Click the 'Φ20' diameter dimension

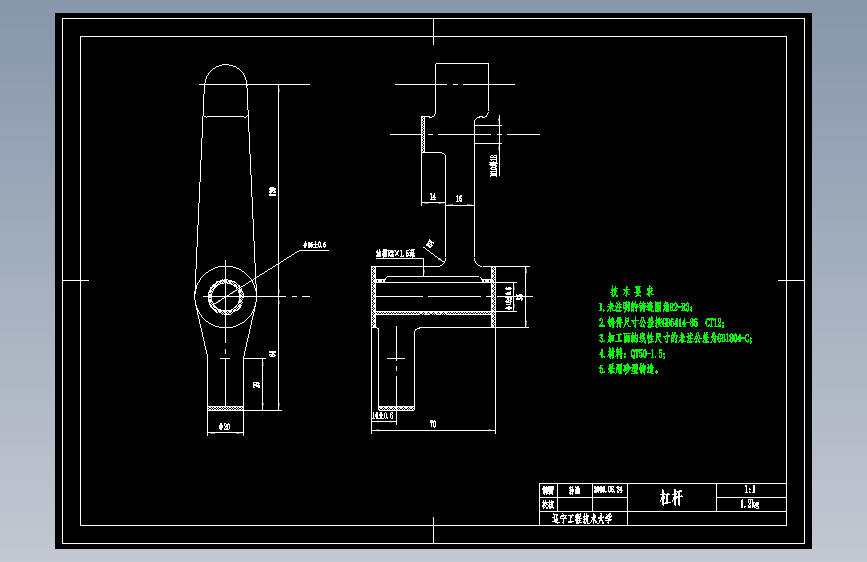224,427
